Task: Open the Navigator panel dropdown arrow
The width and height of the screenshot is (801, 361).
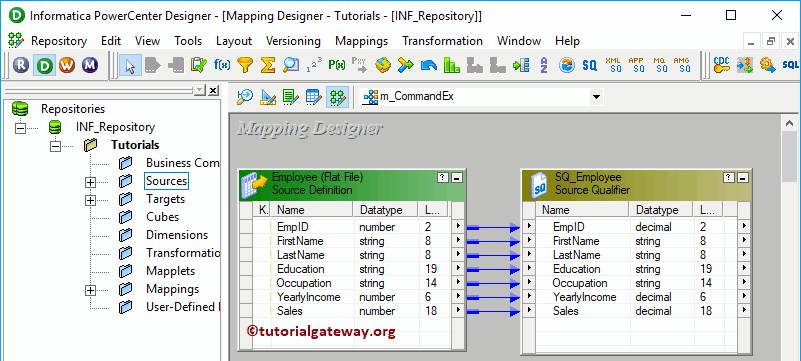Action: pyautogui.click(x=200, y=90)
